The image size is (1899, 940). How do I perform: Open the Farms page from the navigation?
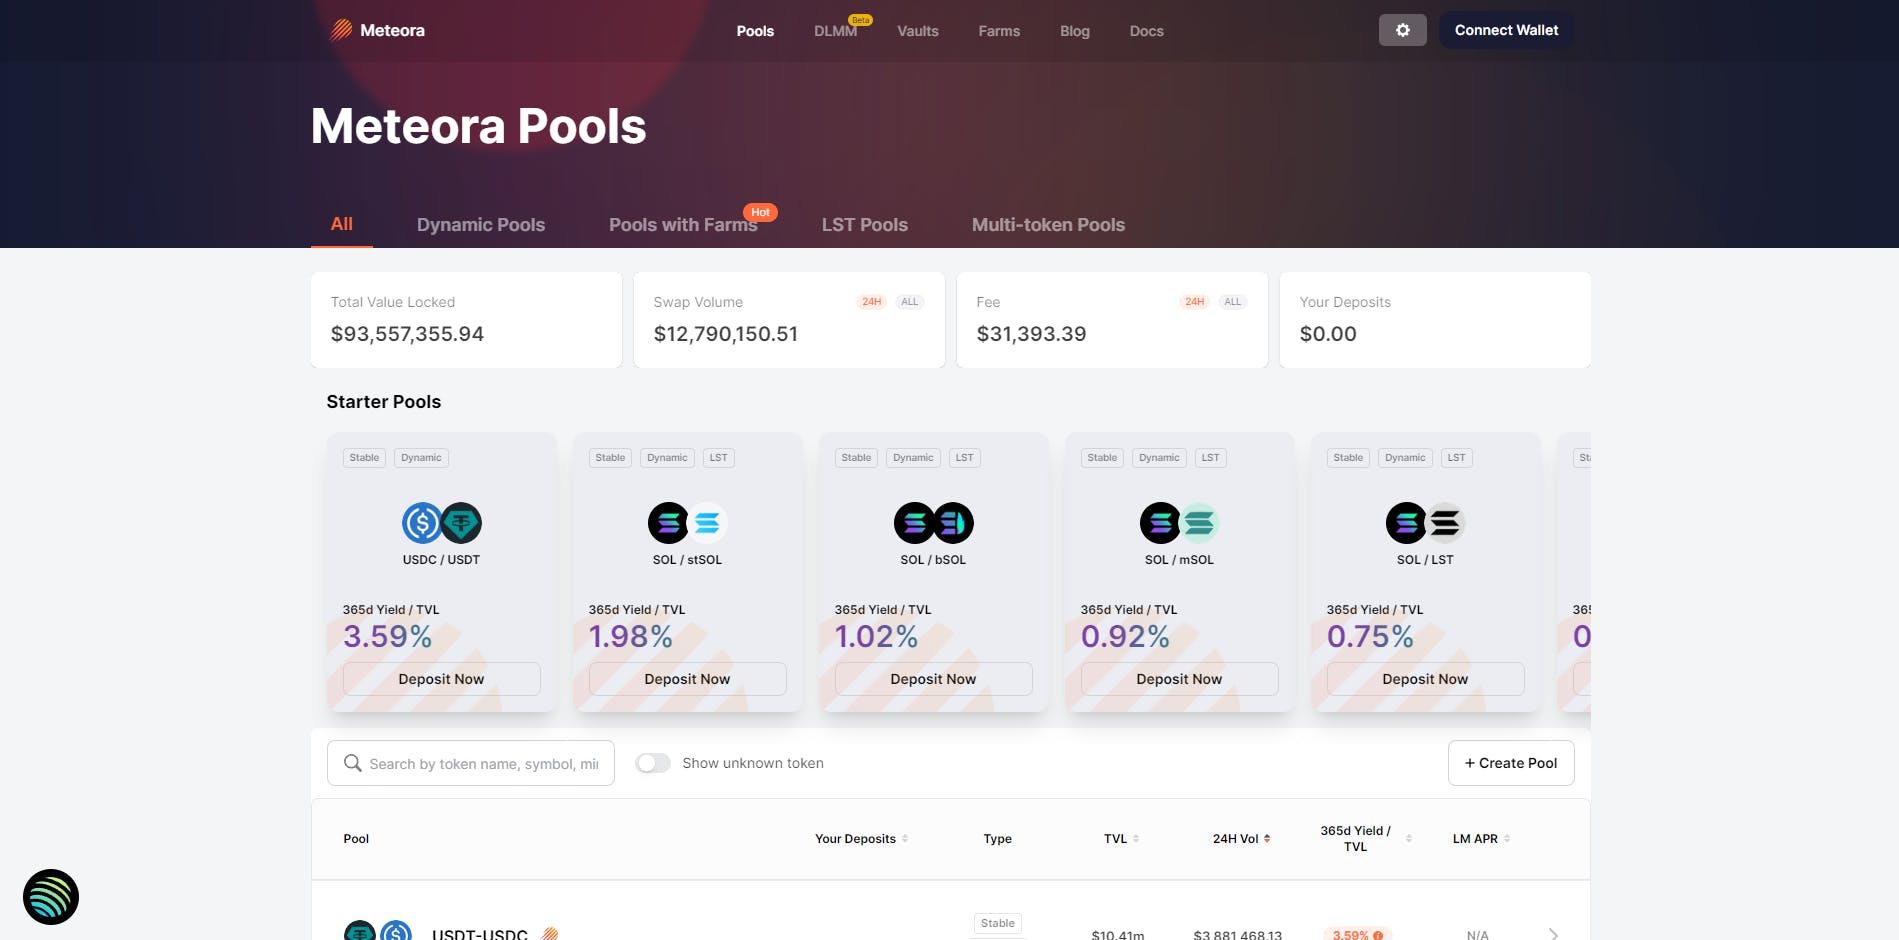pyautogui.click(x=998, y=31)
